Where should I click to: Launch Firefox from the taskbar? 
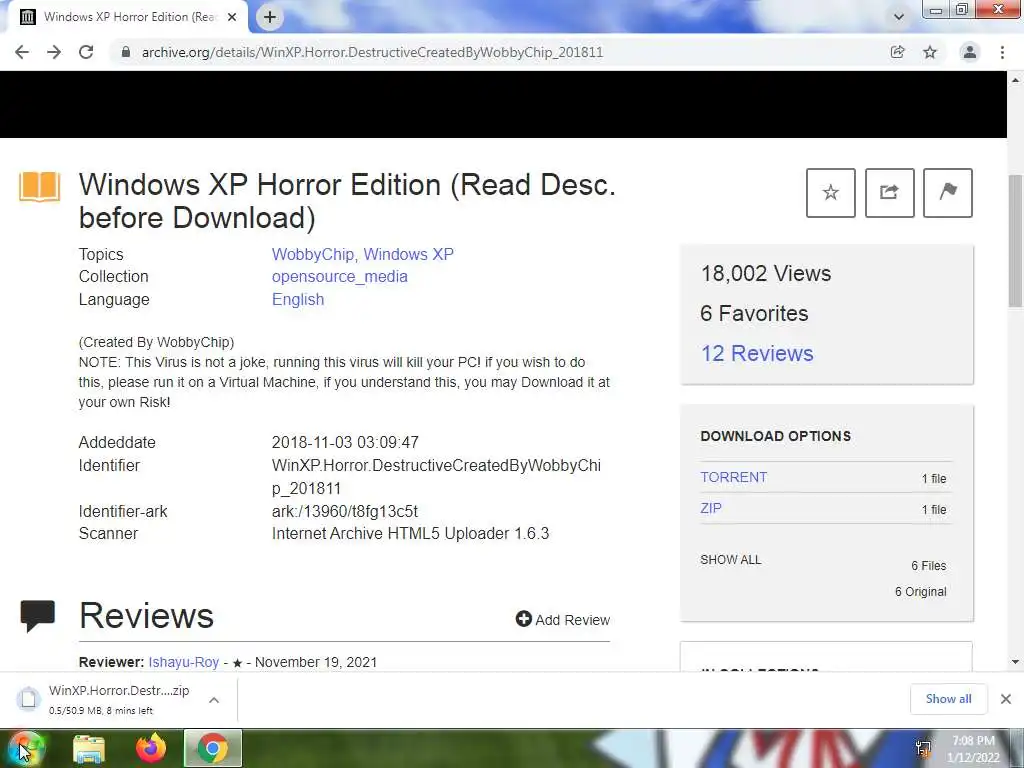151,748
